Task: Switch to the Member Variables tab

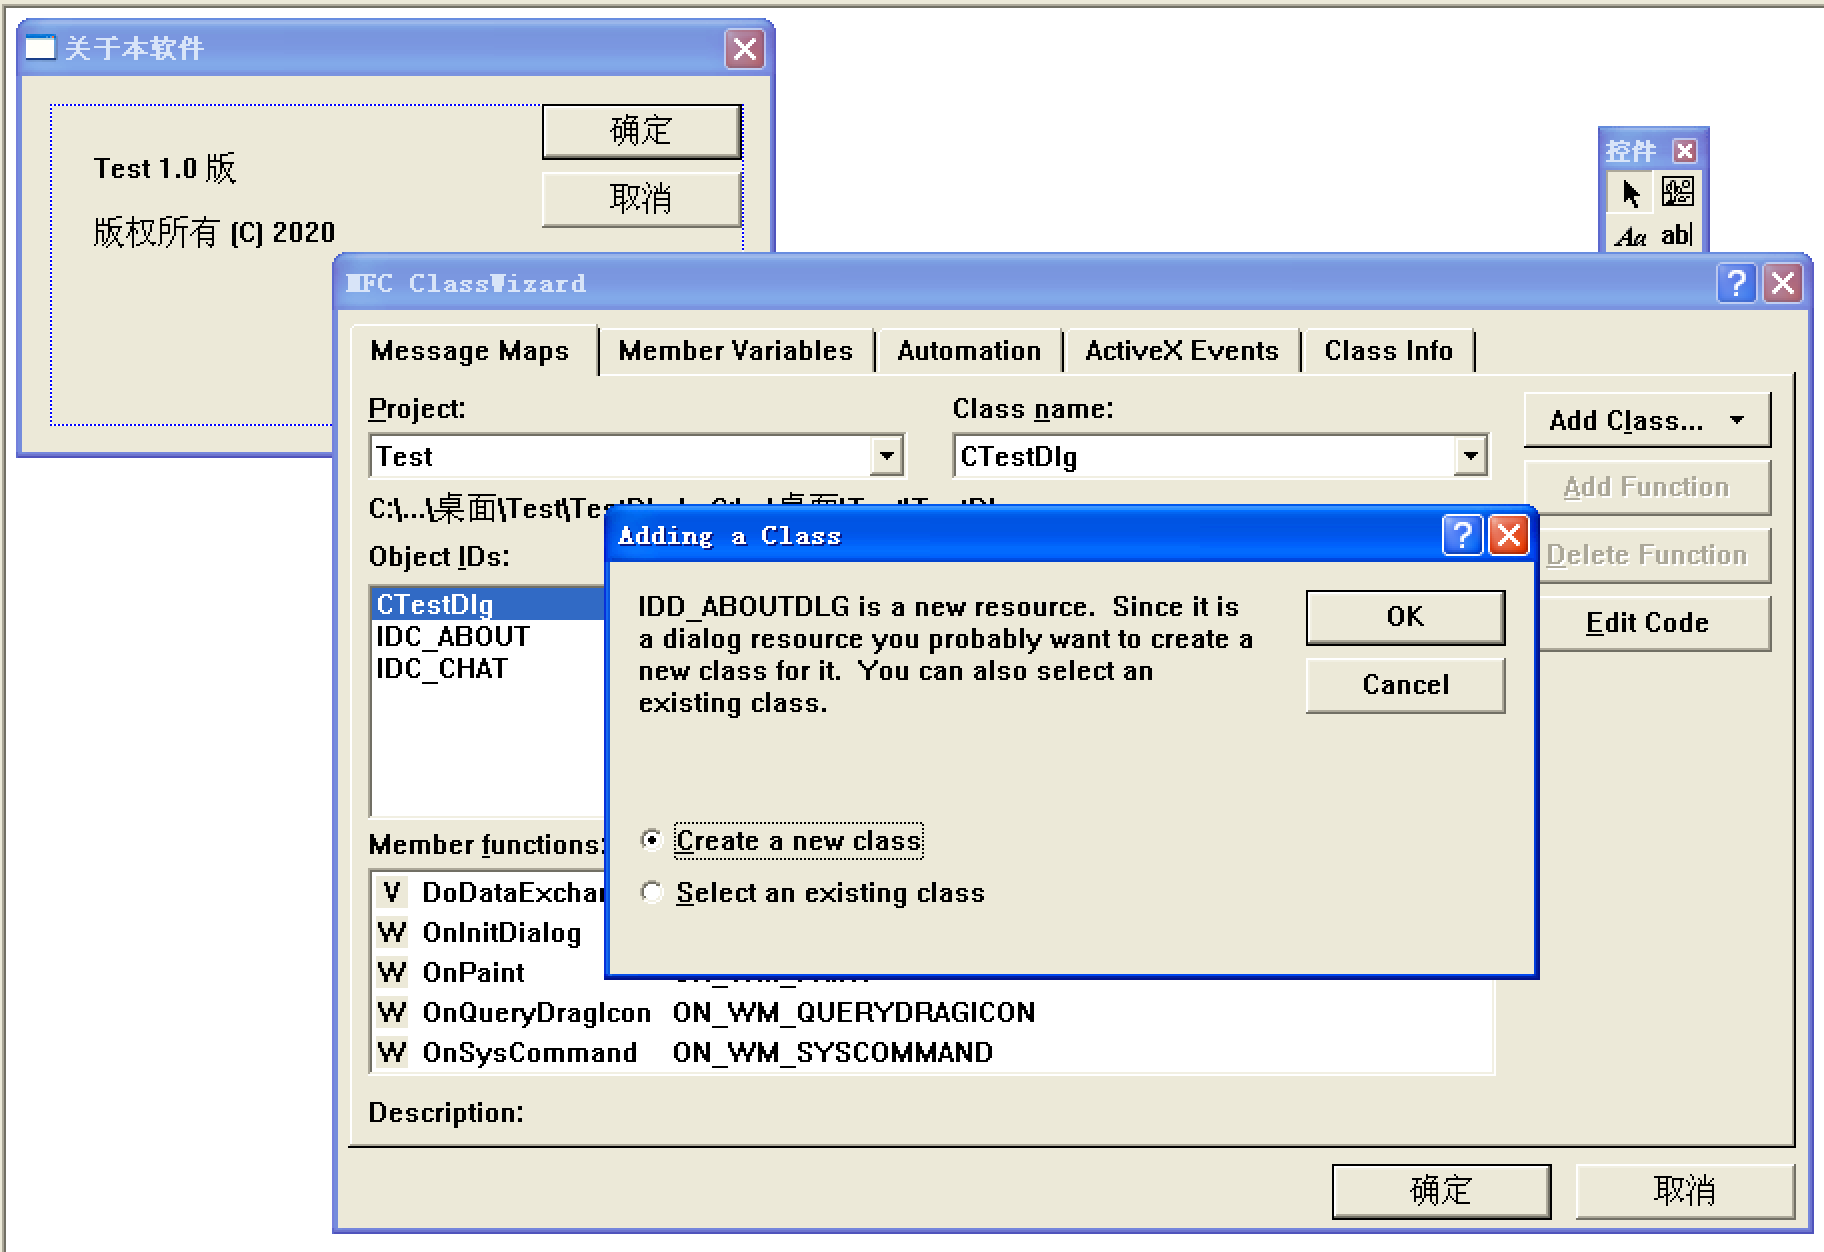Action: point(735,350)
